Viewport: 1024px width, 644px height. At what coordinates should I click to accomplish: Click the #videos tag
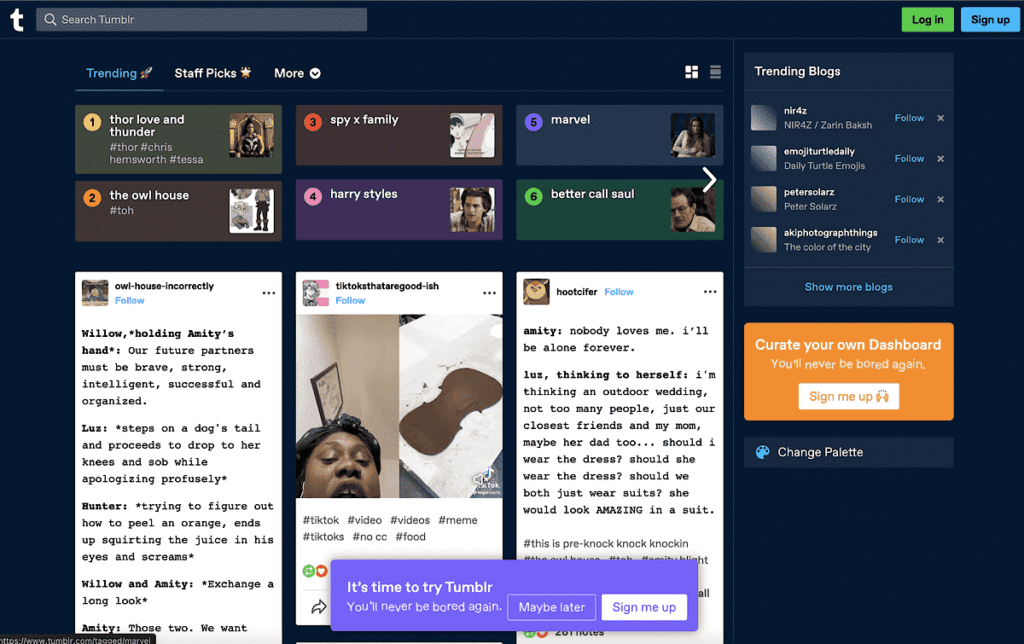[x=410, y=521]
